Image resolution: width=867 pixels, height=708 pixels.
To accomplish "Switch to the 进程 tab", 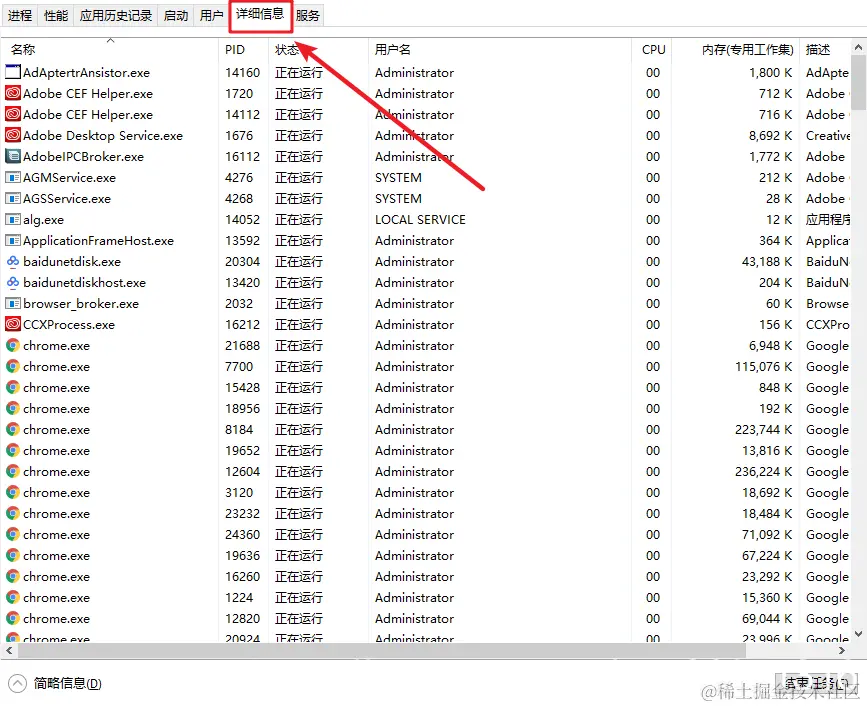I will [x=20, y=15].
